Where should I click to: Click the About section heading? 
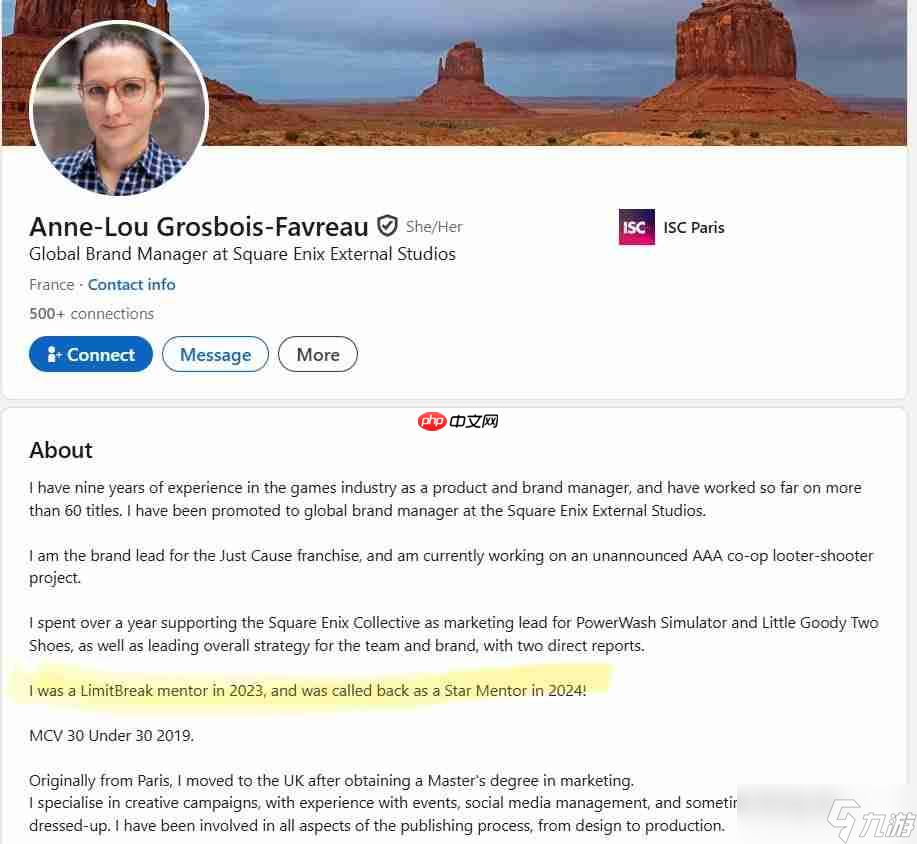61,450
